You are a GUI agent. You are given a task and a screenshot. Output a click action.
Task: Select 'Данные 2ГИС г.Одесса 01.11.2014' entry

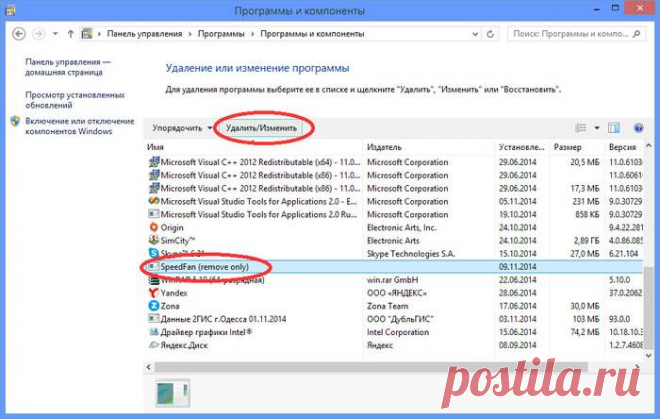click(223, 319)
